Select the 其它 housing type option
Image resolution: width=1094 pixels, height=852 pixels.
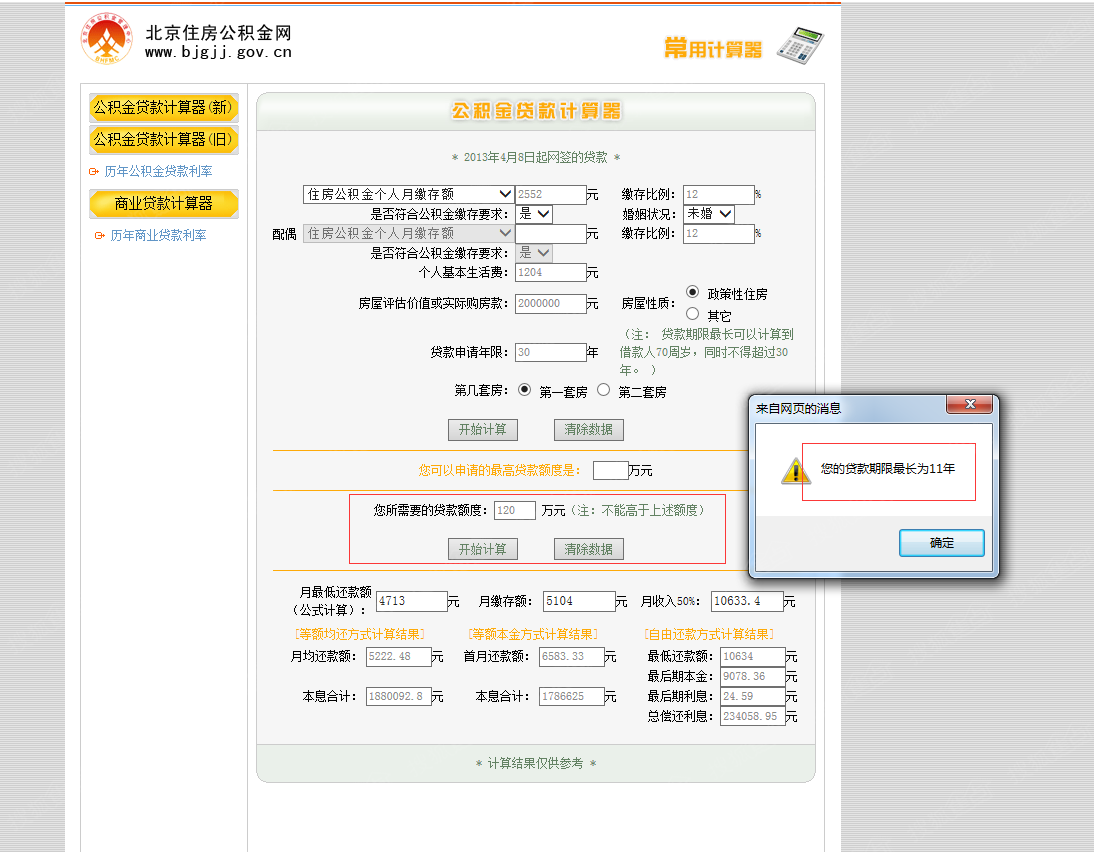(692, 314)
